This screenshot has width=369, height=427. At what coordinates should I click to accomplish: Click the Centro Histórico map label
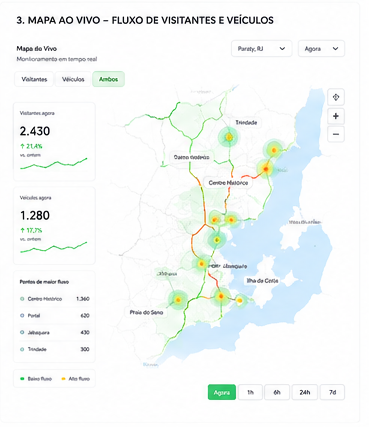click(228, 183)
